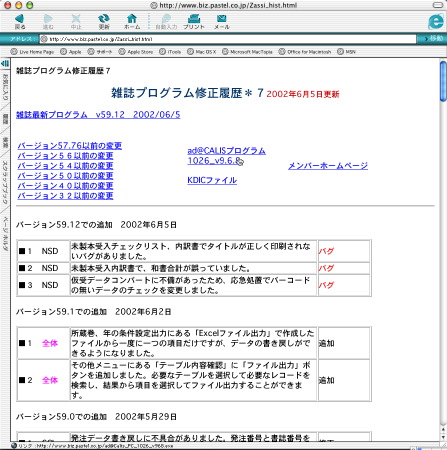Refresh the page with 更新 icon
This screenshot has height=450, width=447.
coord(104,22)
